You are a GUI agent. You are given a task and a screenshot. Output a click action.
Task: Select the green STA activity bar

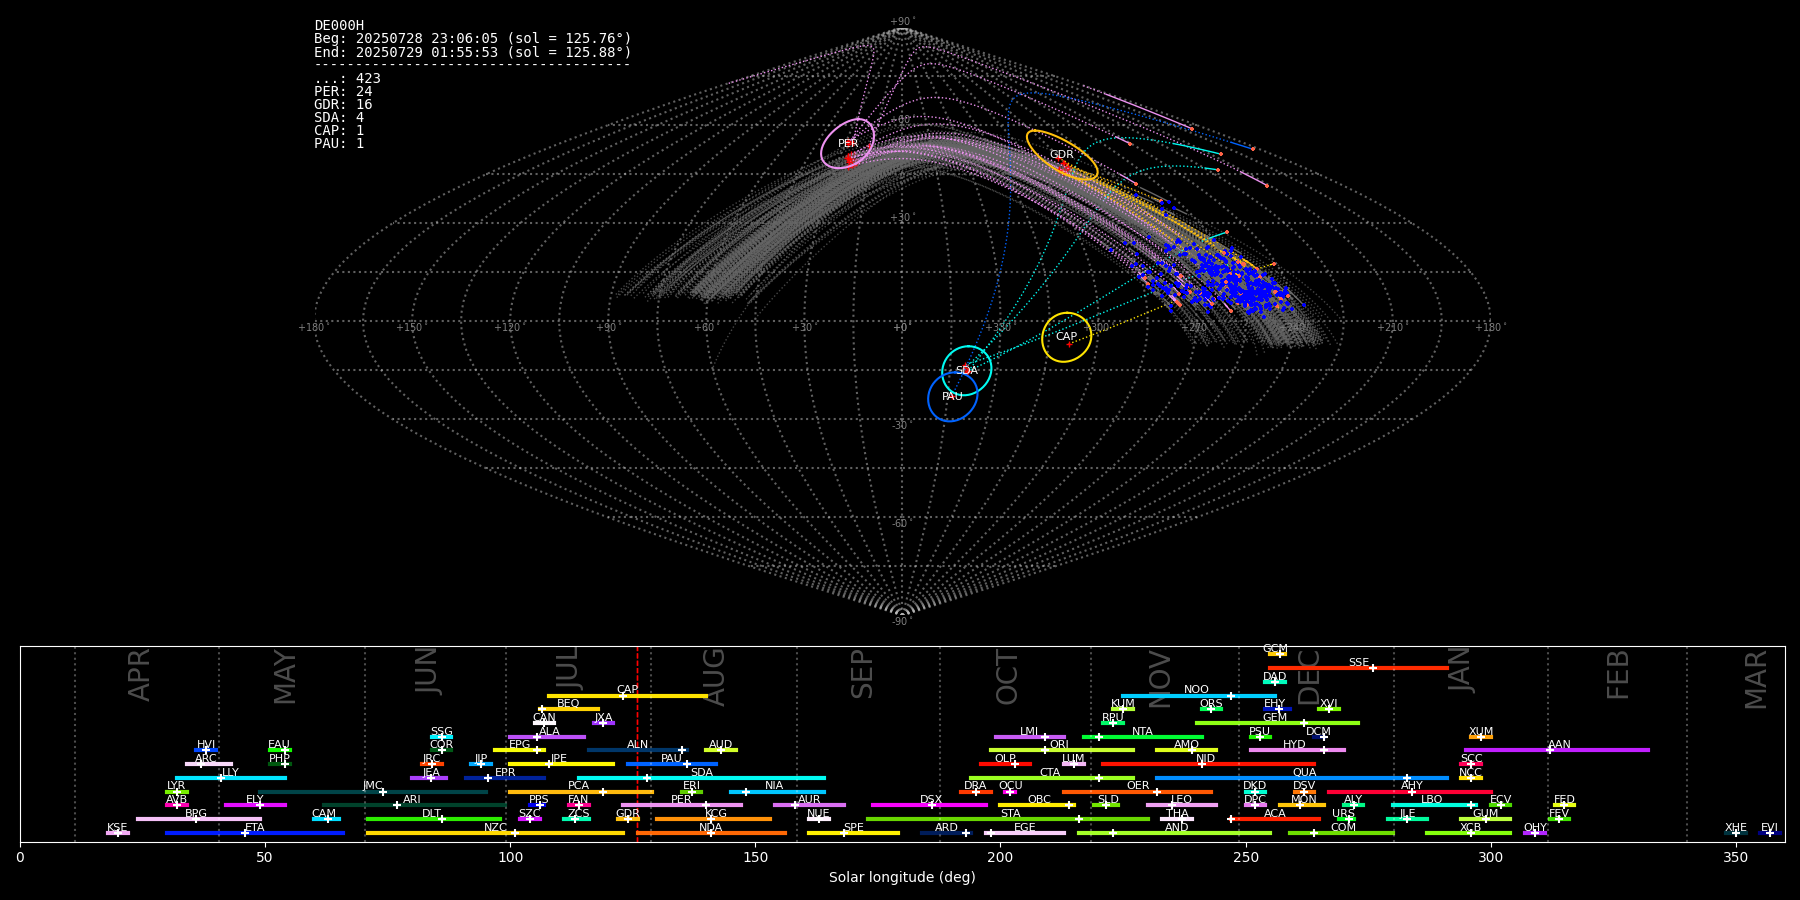click(1008, 819)
